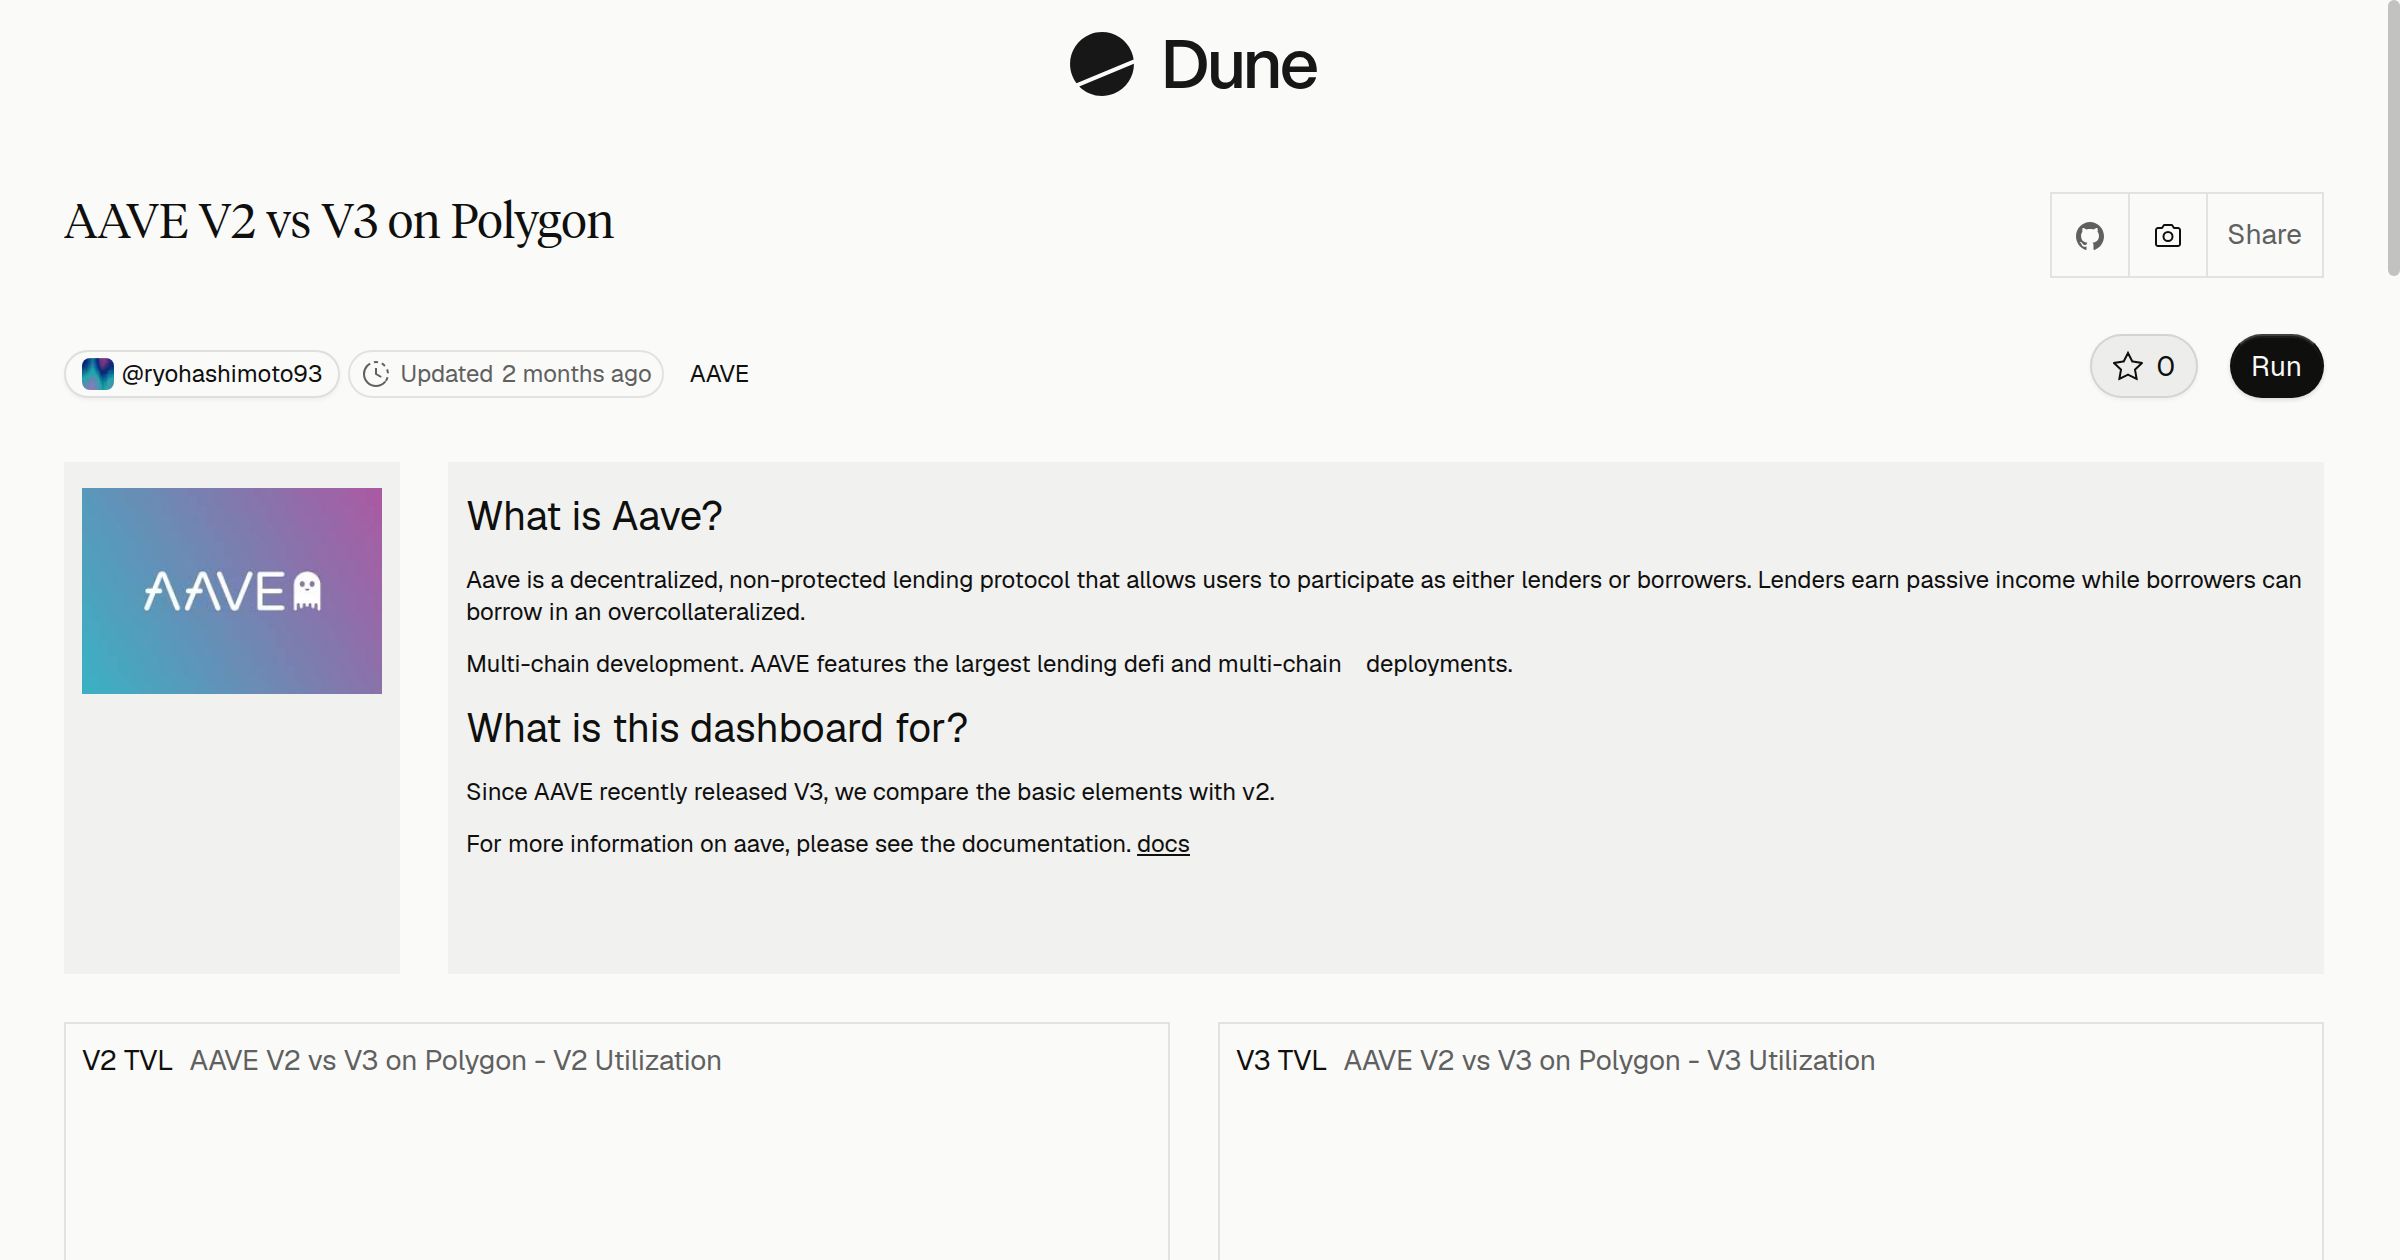Run the dashboard queries
Image resolution: width=2400 pixels, height=1260 pixels.
tap(2276, 366)
